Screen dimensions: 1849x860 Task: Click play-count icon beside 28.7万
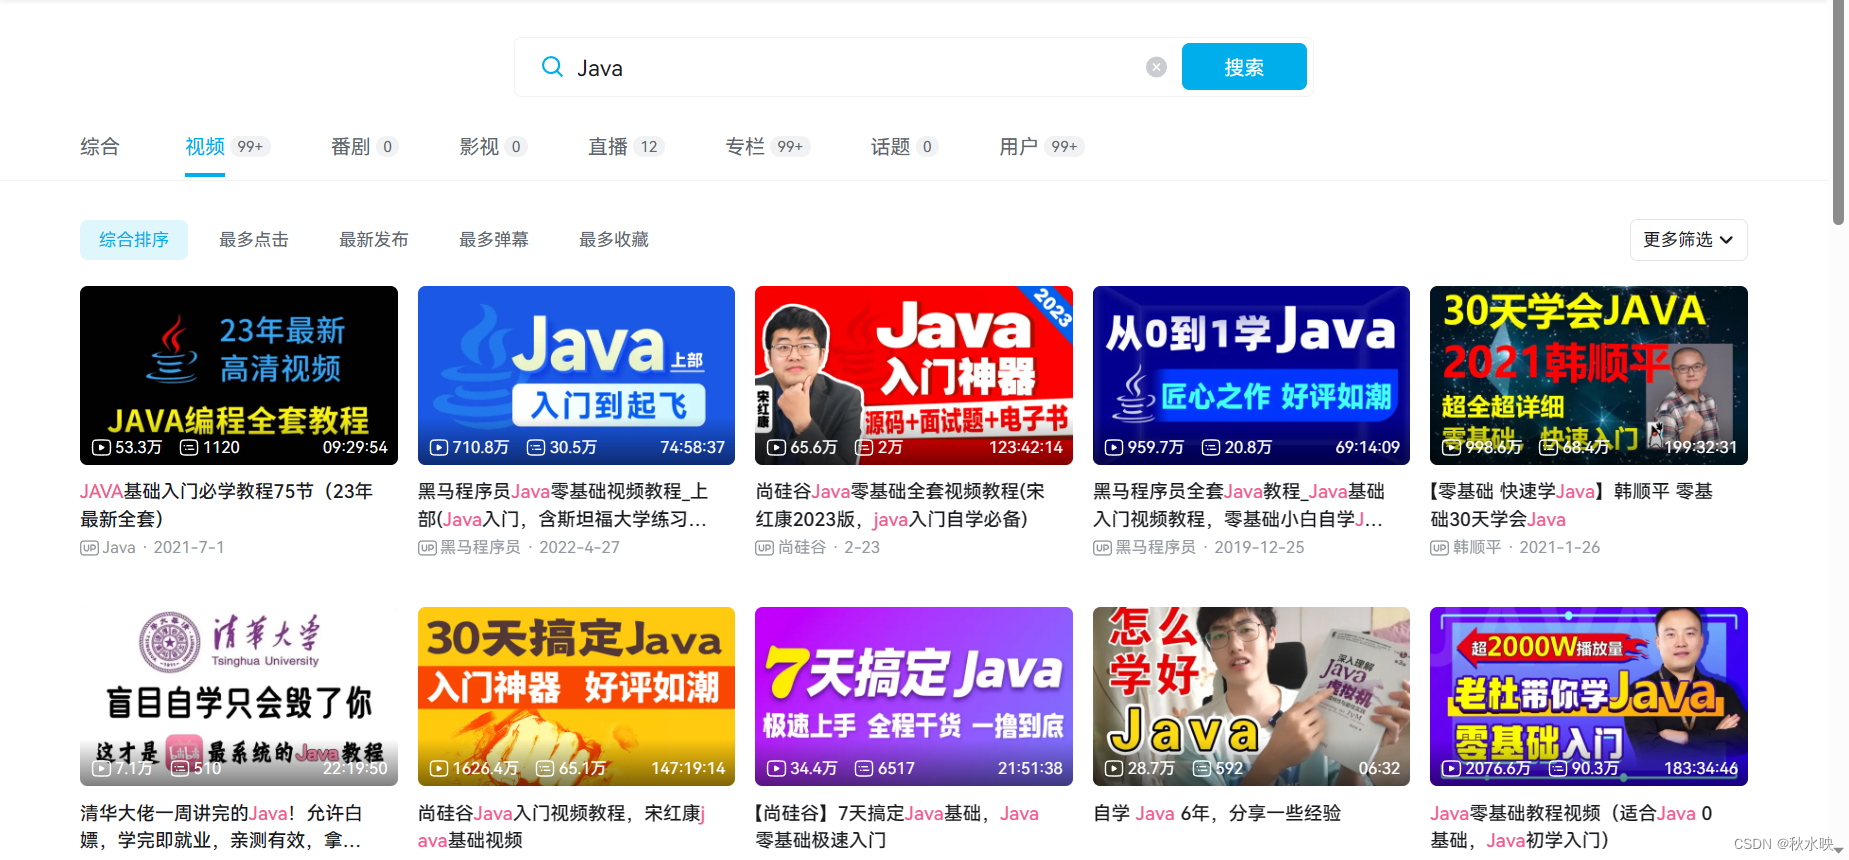[1114, 768]
